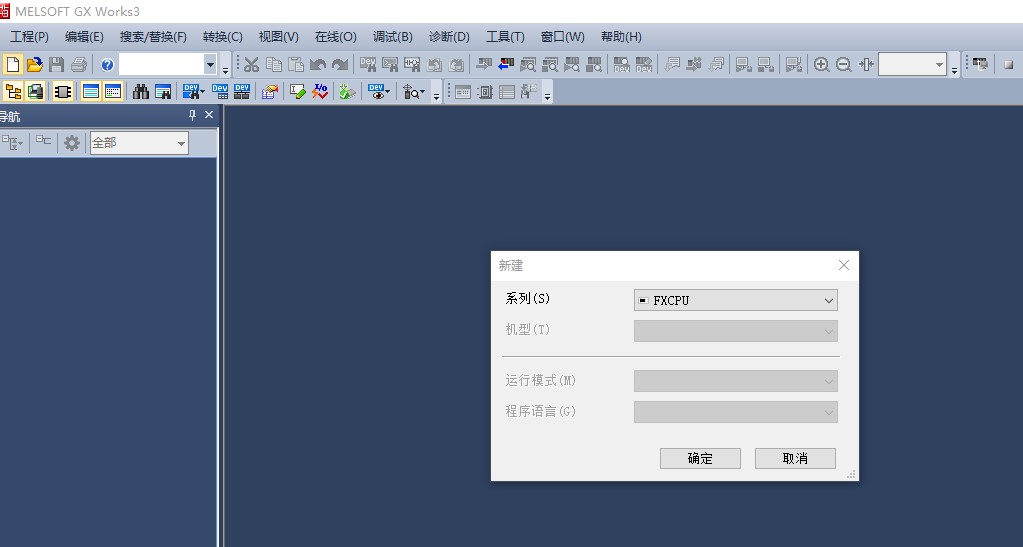Close the 新建 dialog with X
1023x547 pixels.
(x=843, y=265)
